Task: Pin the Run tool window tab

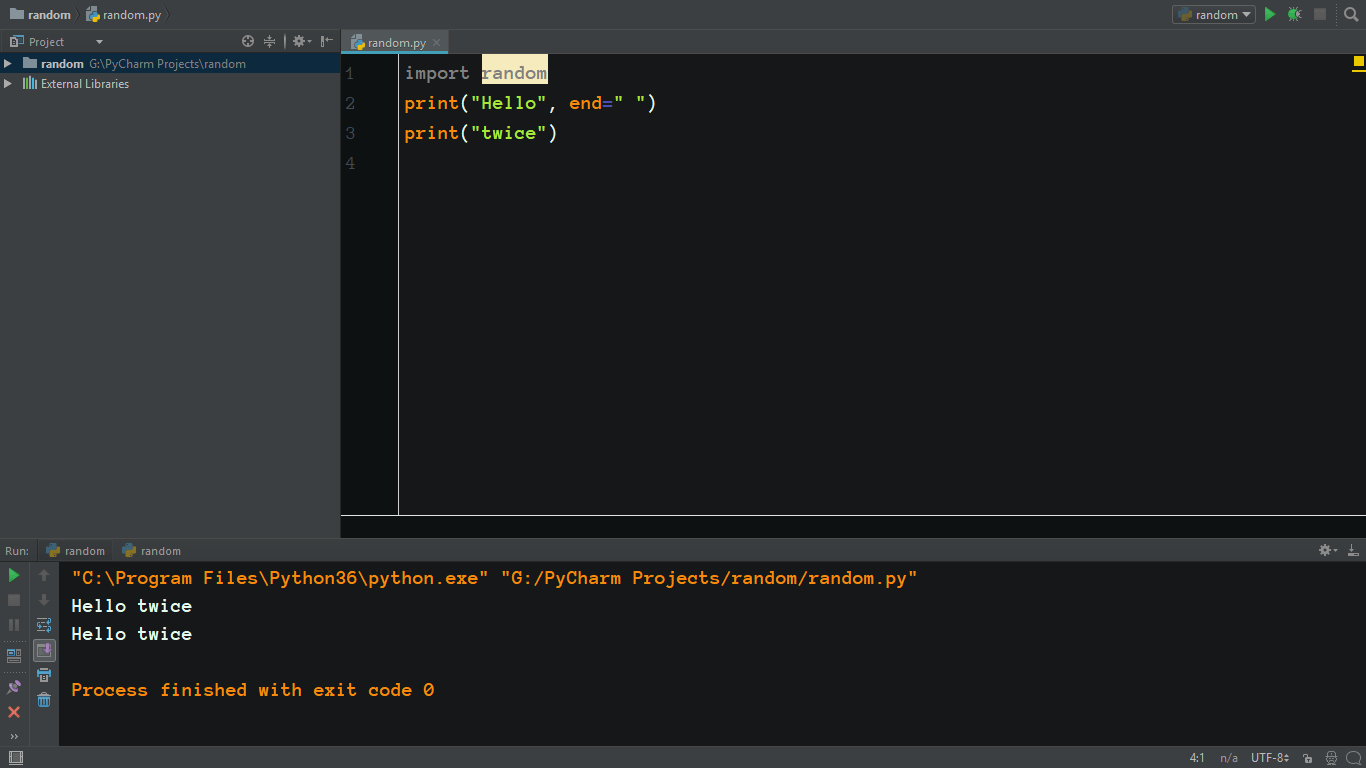Action: tap(13, 686)
